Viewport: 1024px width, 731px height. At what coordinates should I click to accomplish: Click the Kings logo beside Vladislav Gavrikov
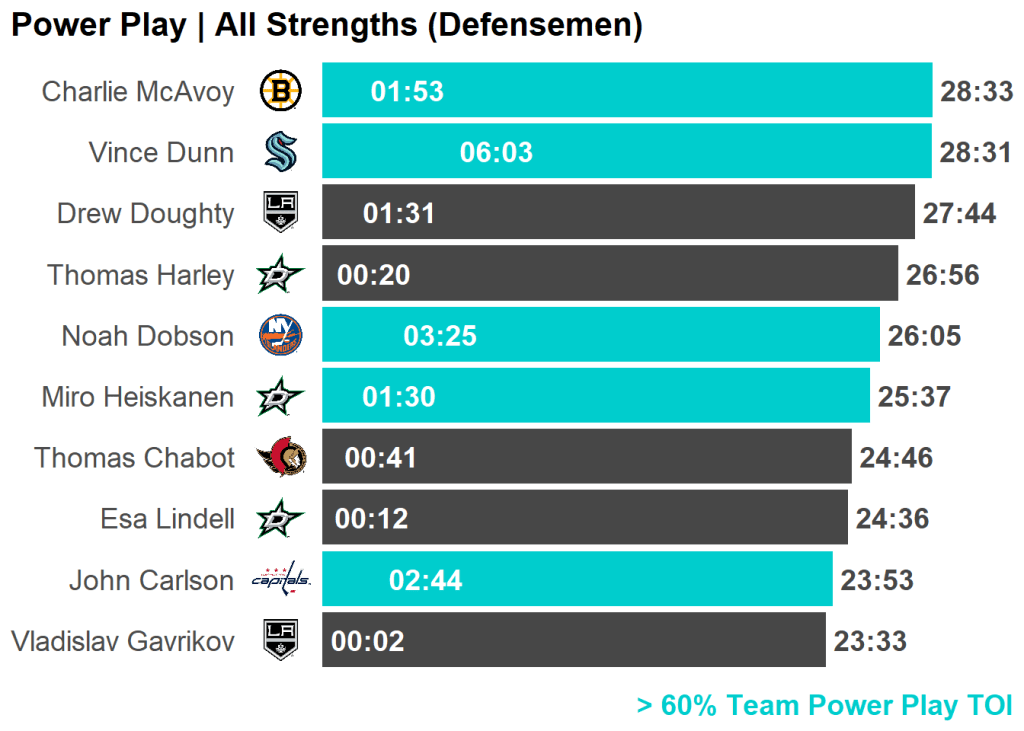click(x=281, y=641)
